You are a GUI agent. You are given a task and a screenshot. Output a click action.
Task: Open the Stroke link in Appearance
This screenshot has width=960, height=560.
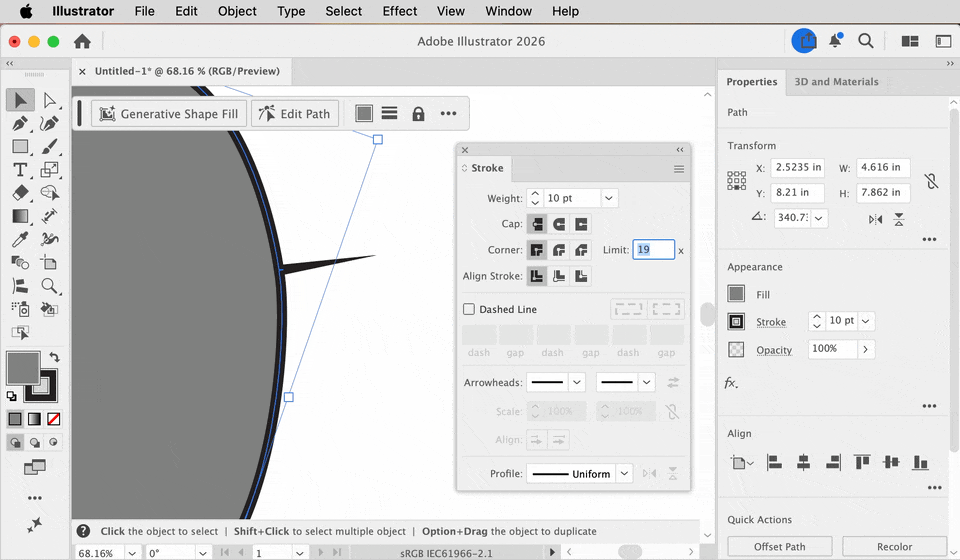point(771,322)
